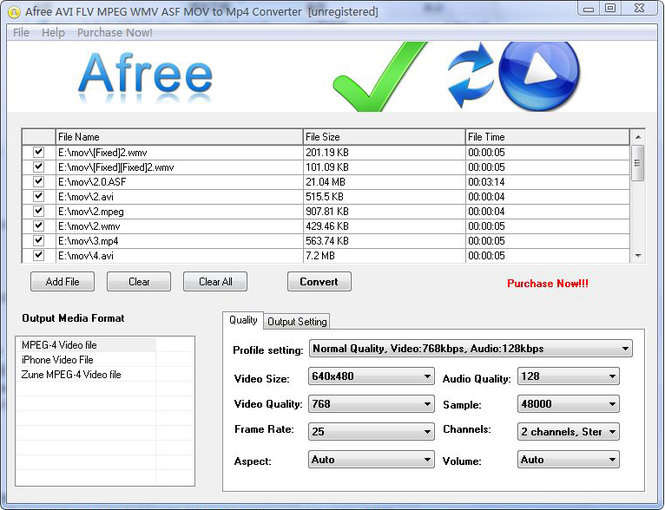Open the Profile setting dropdown
Viewport: 665px width, 510px height.
tap(471, 348)
